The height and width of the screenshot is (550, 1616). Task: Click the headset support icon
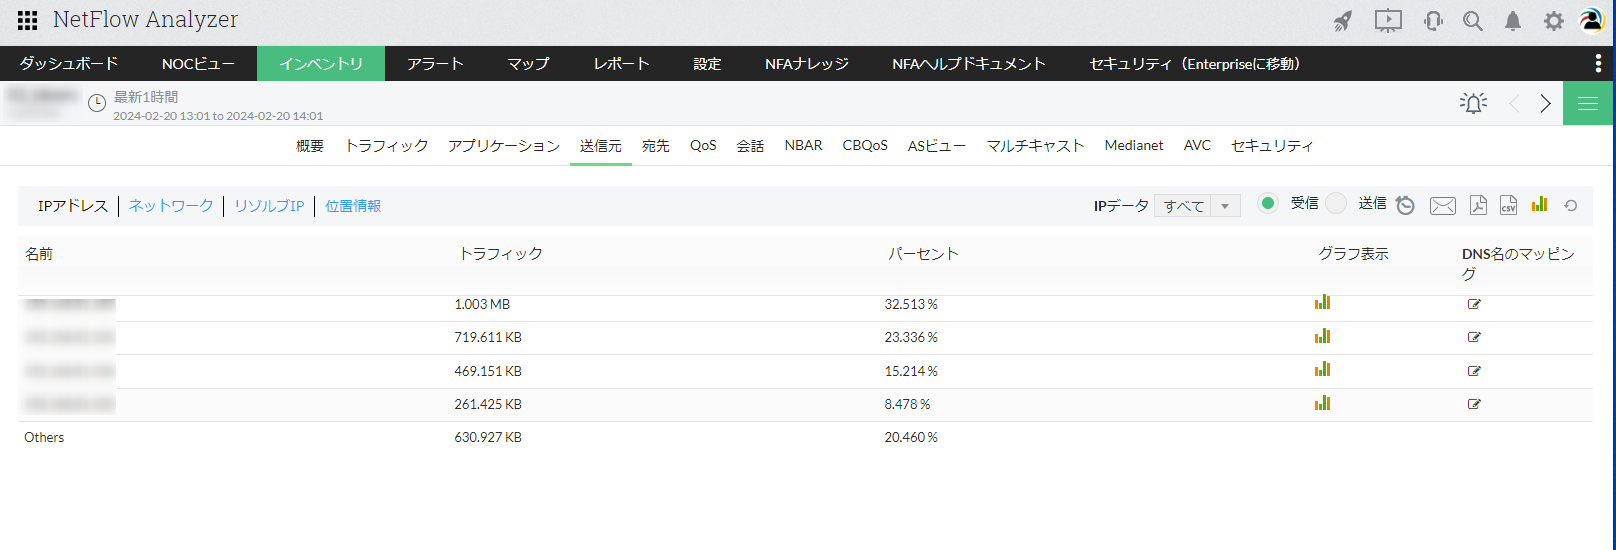click(x=1433, y=21)
